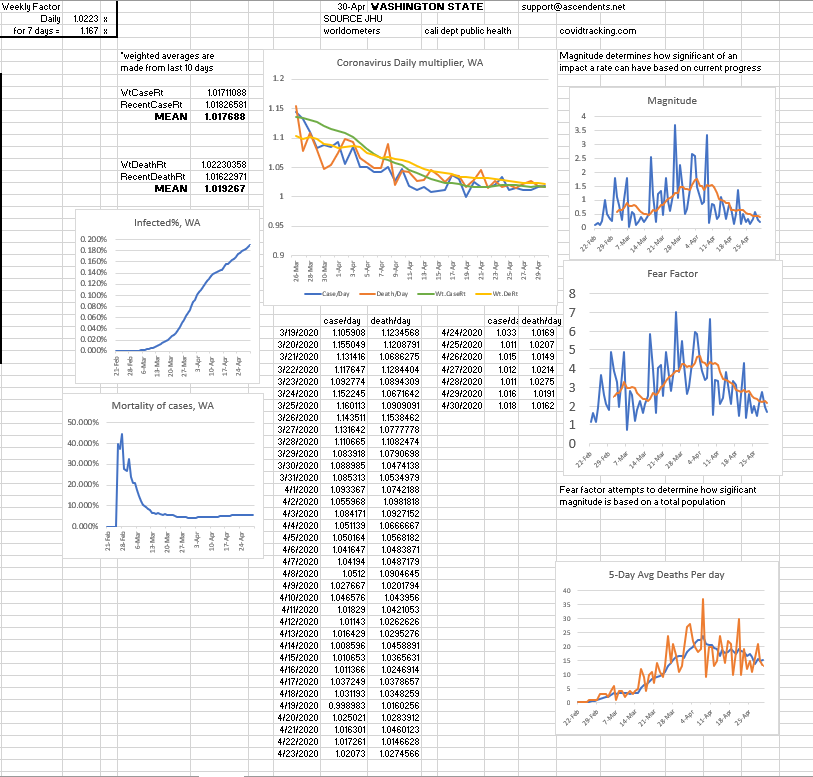The height and width of the screenshot is (777, 813).
Task: Click the SOURCE JHU cell
Action: (x=350, y=19)
